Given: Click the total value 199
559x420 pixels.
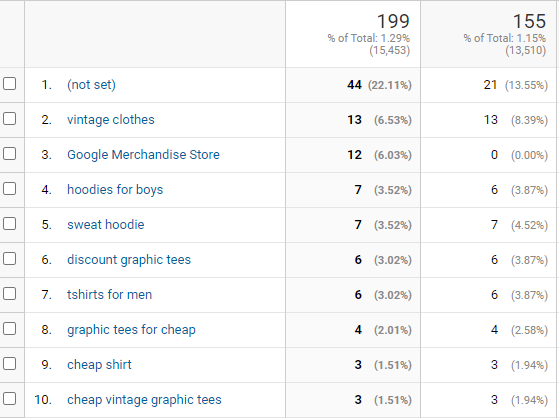Looking at the screenshot, I should (x=393, y=21).
